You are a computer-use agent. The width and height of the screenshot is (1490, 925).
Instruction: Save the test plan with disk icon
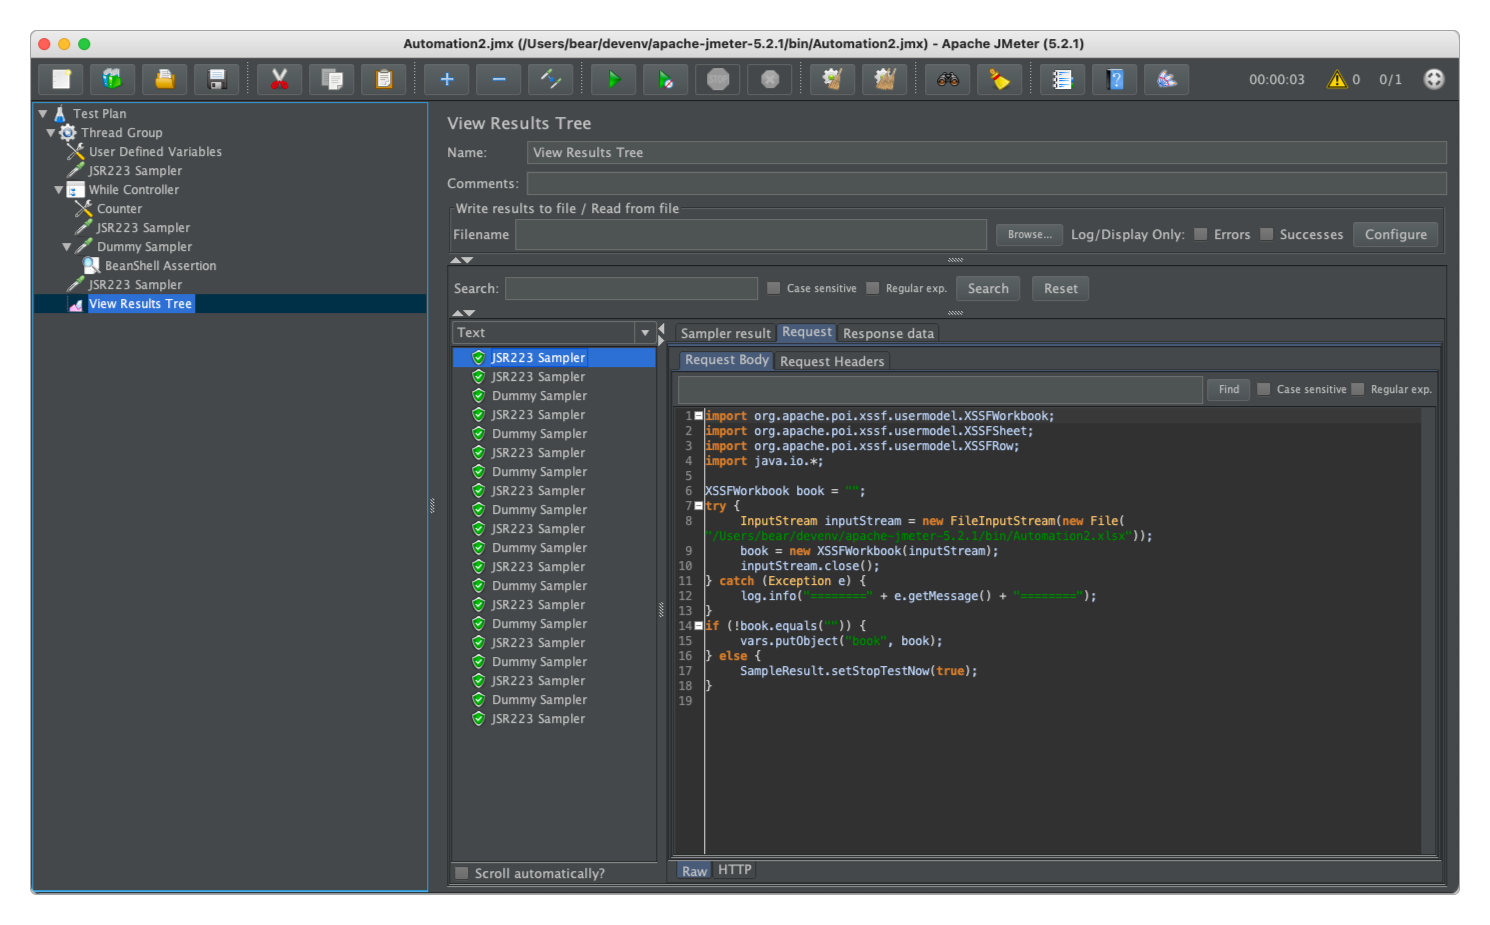[x=217, y=79]
